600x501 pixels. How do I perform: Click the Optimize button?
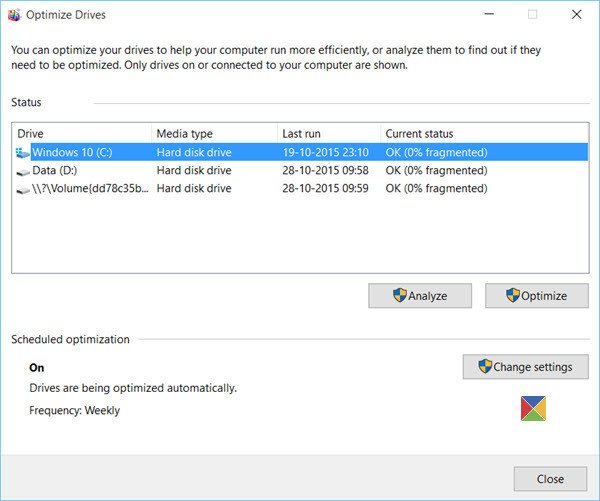536,295
